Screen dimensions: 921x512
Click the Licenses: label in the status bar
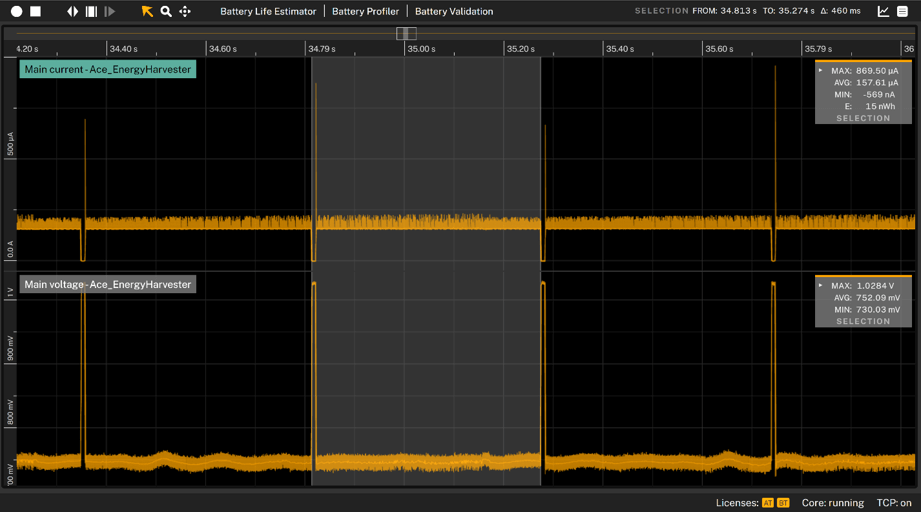pyautogui.click(x=737, y=503)
